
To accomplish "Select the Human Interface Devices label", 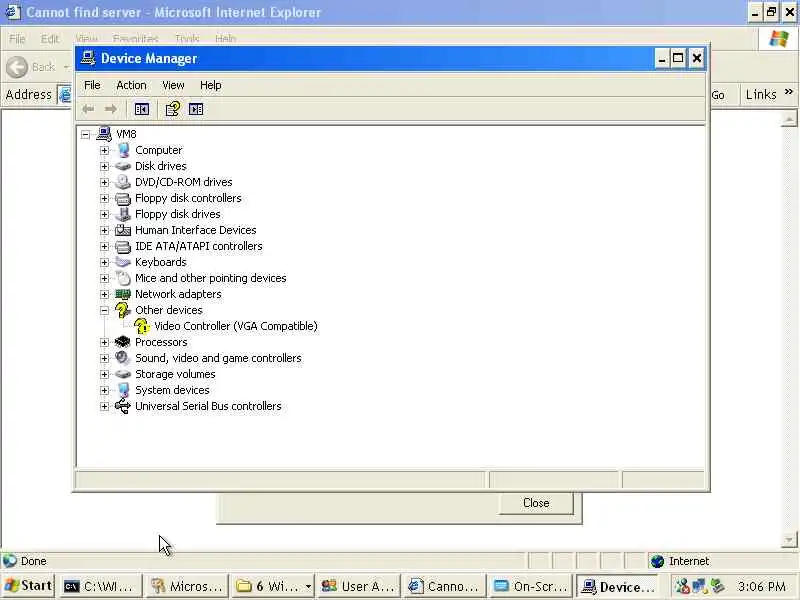I will [x=195, y=230].
